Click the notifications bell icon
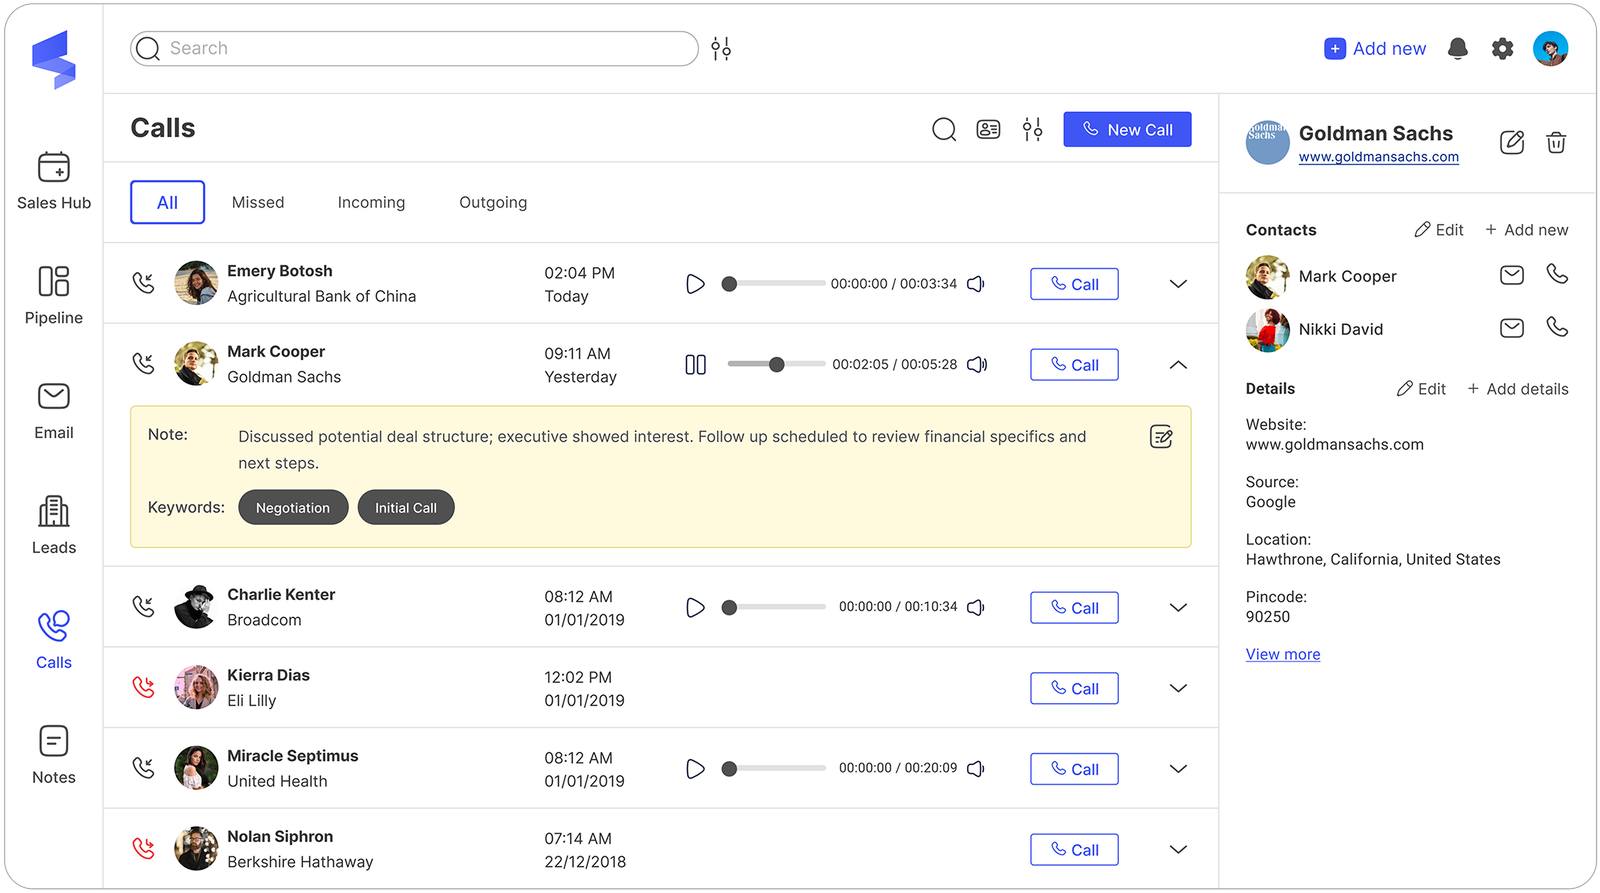 pyautogui.click(x=1457, y=49)
